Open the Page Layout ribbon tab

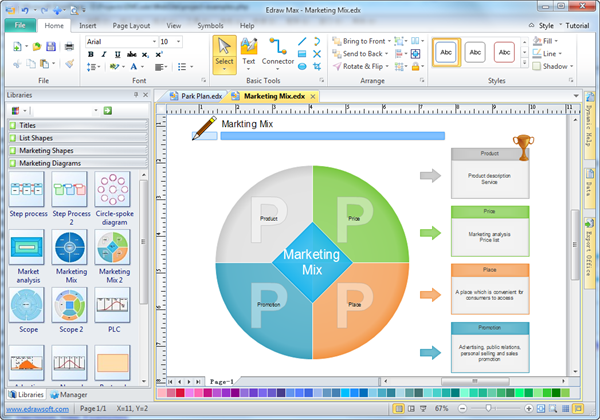(x=133, y=24)
